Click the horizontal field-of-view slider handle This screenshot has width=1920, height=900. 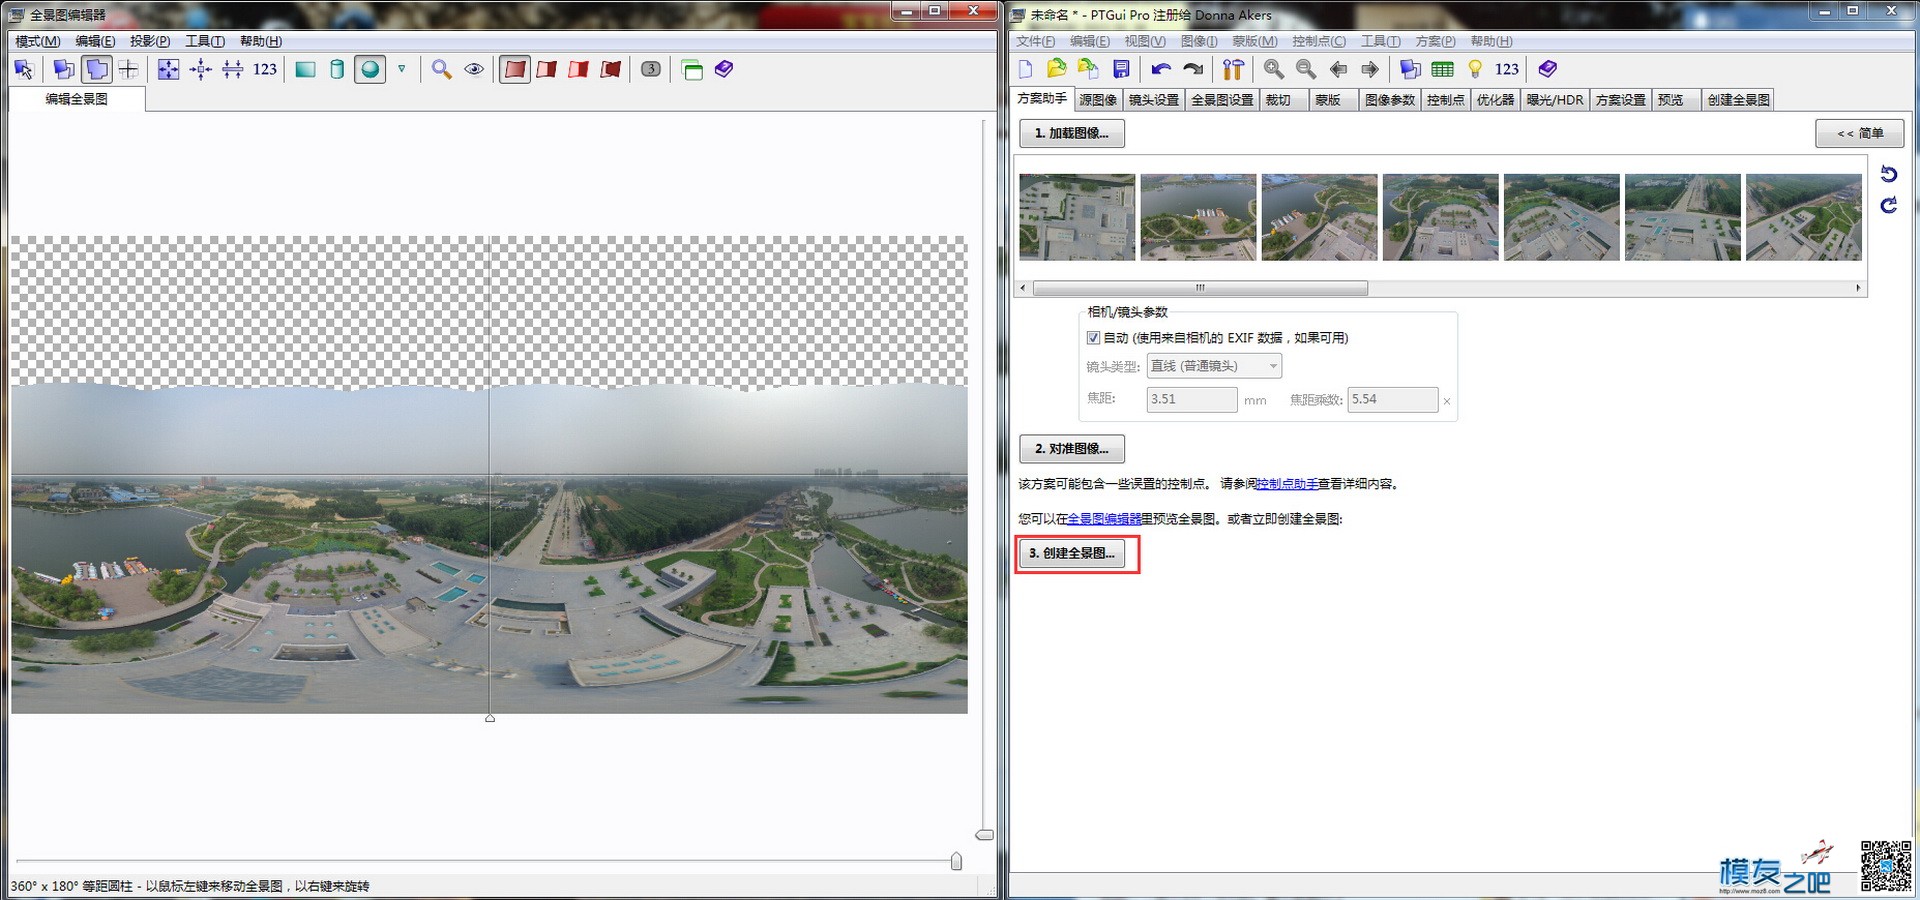(x=956, y=861)
